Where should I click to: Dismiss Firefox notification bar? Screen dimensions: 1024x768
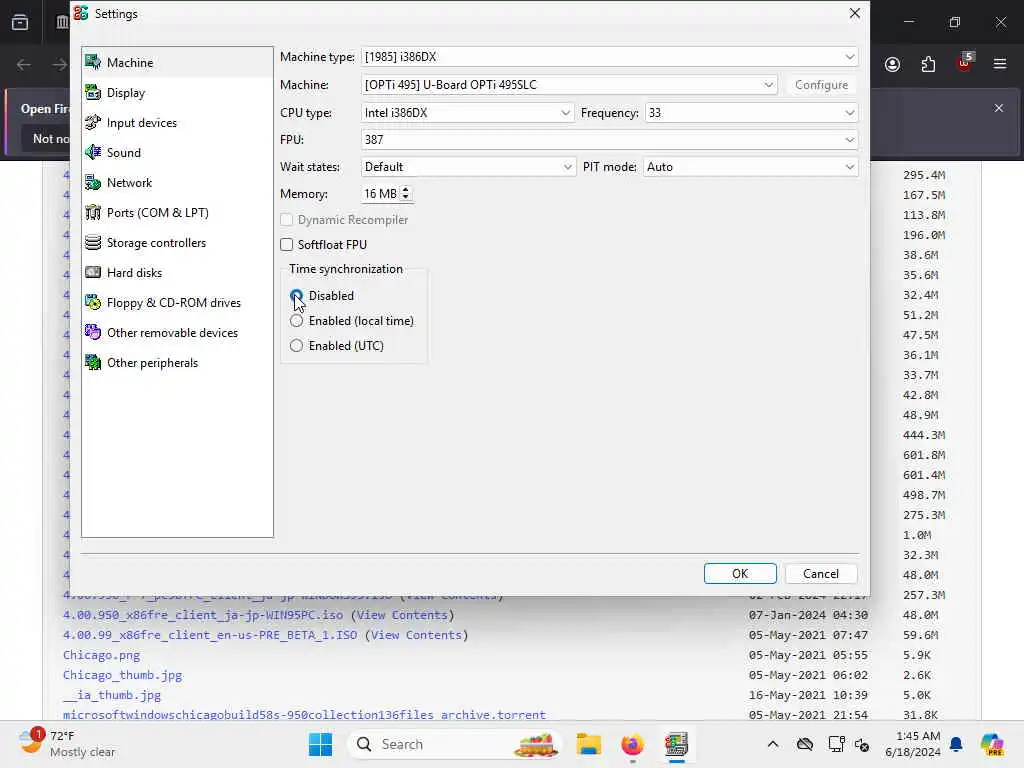click(x=999, y=108)
